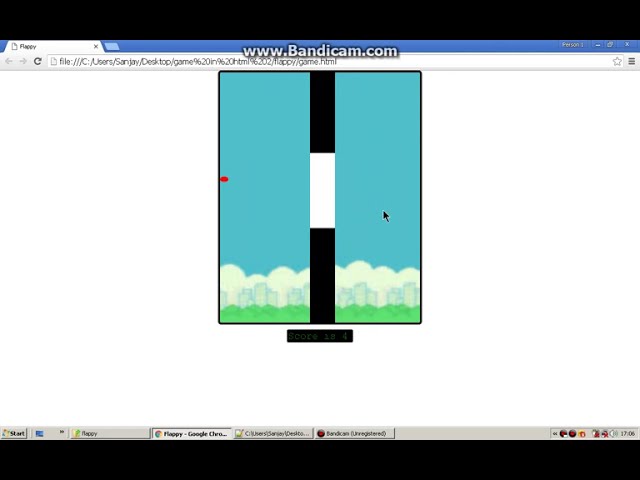This screenshot has width=640, height=480.
Task: Restore down the Chrome window
Action: [x=610, y=44]
